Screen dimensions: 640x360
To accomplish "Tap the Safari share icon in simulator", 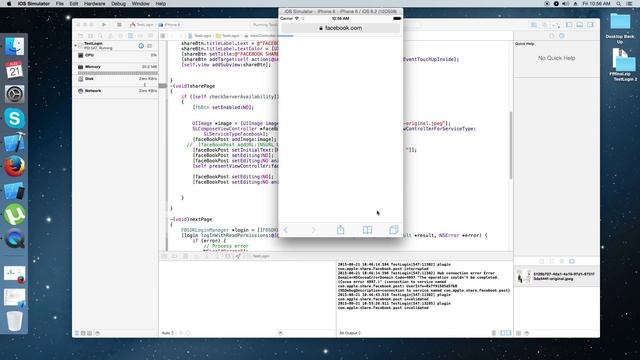I will click(x=340, y=230).
